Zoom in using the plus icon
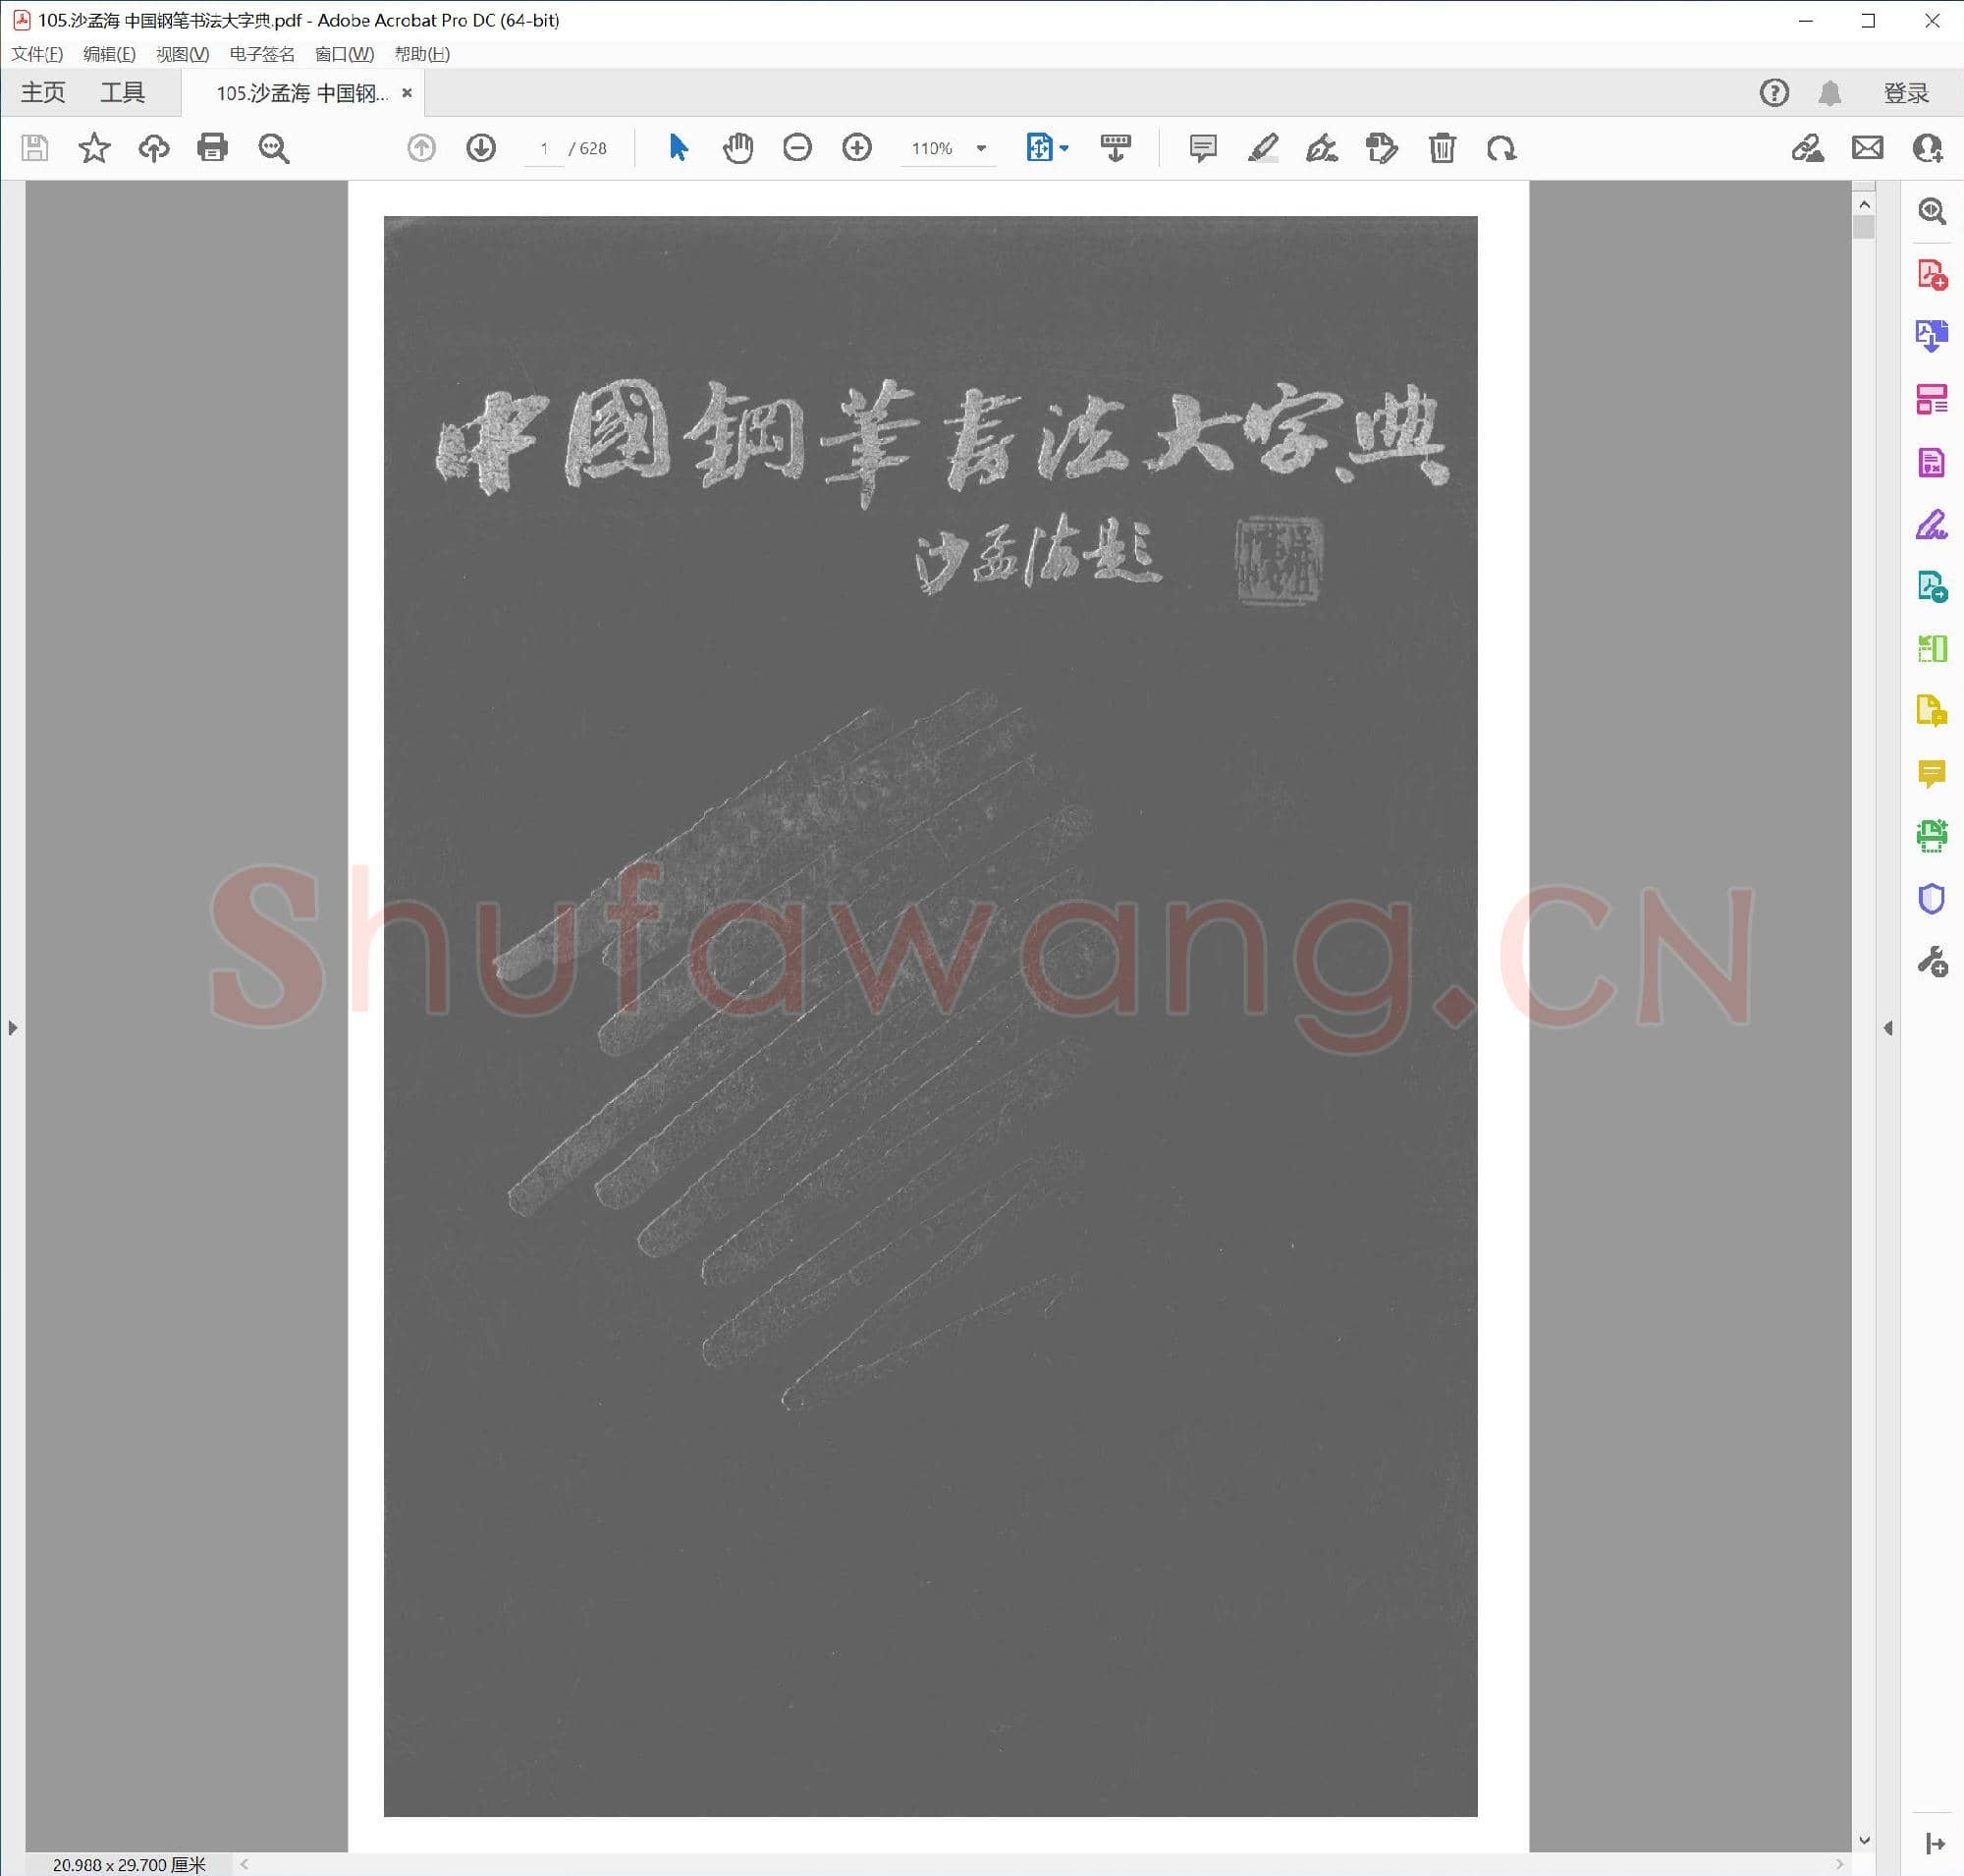The image size is (1964, 1876). (857, 148)
